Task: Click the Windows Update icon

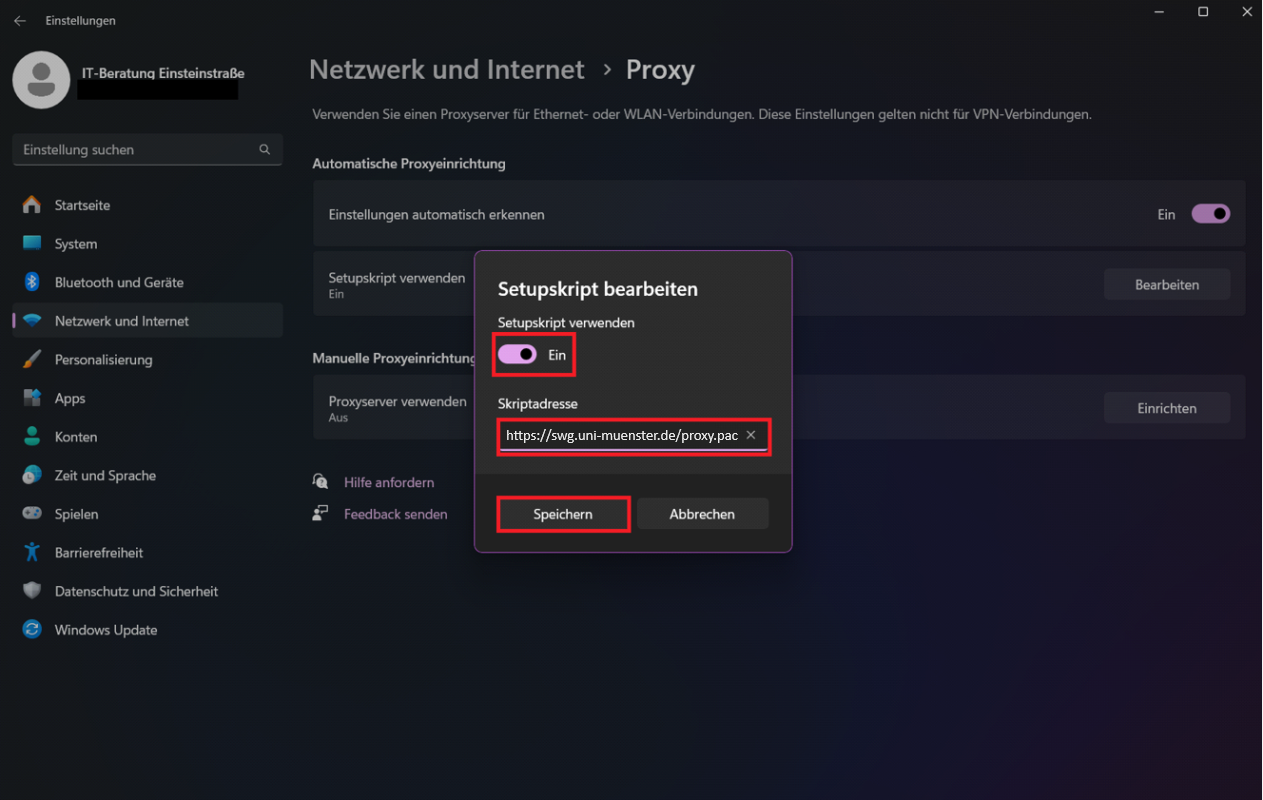Action: point(33,630)
